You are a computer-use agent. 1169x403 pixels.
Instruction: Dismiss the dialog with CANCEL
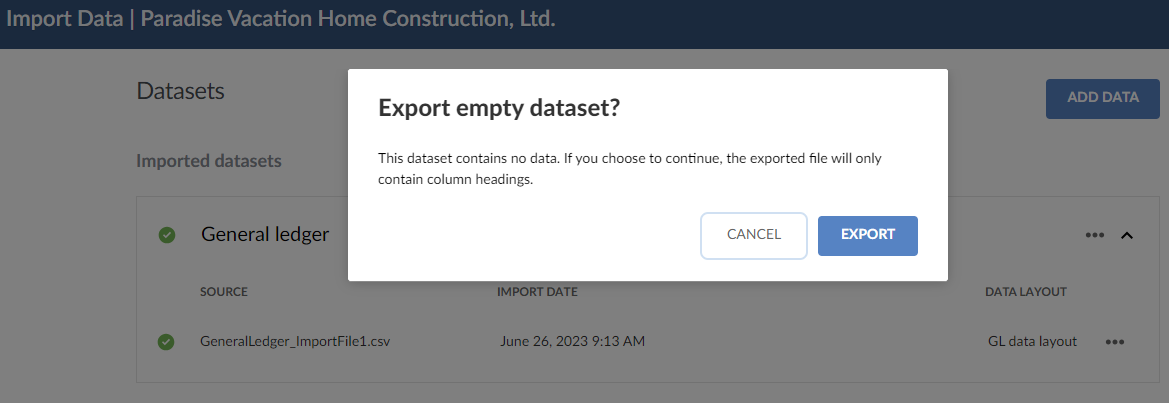754,235
